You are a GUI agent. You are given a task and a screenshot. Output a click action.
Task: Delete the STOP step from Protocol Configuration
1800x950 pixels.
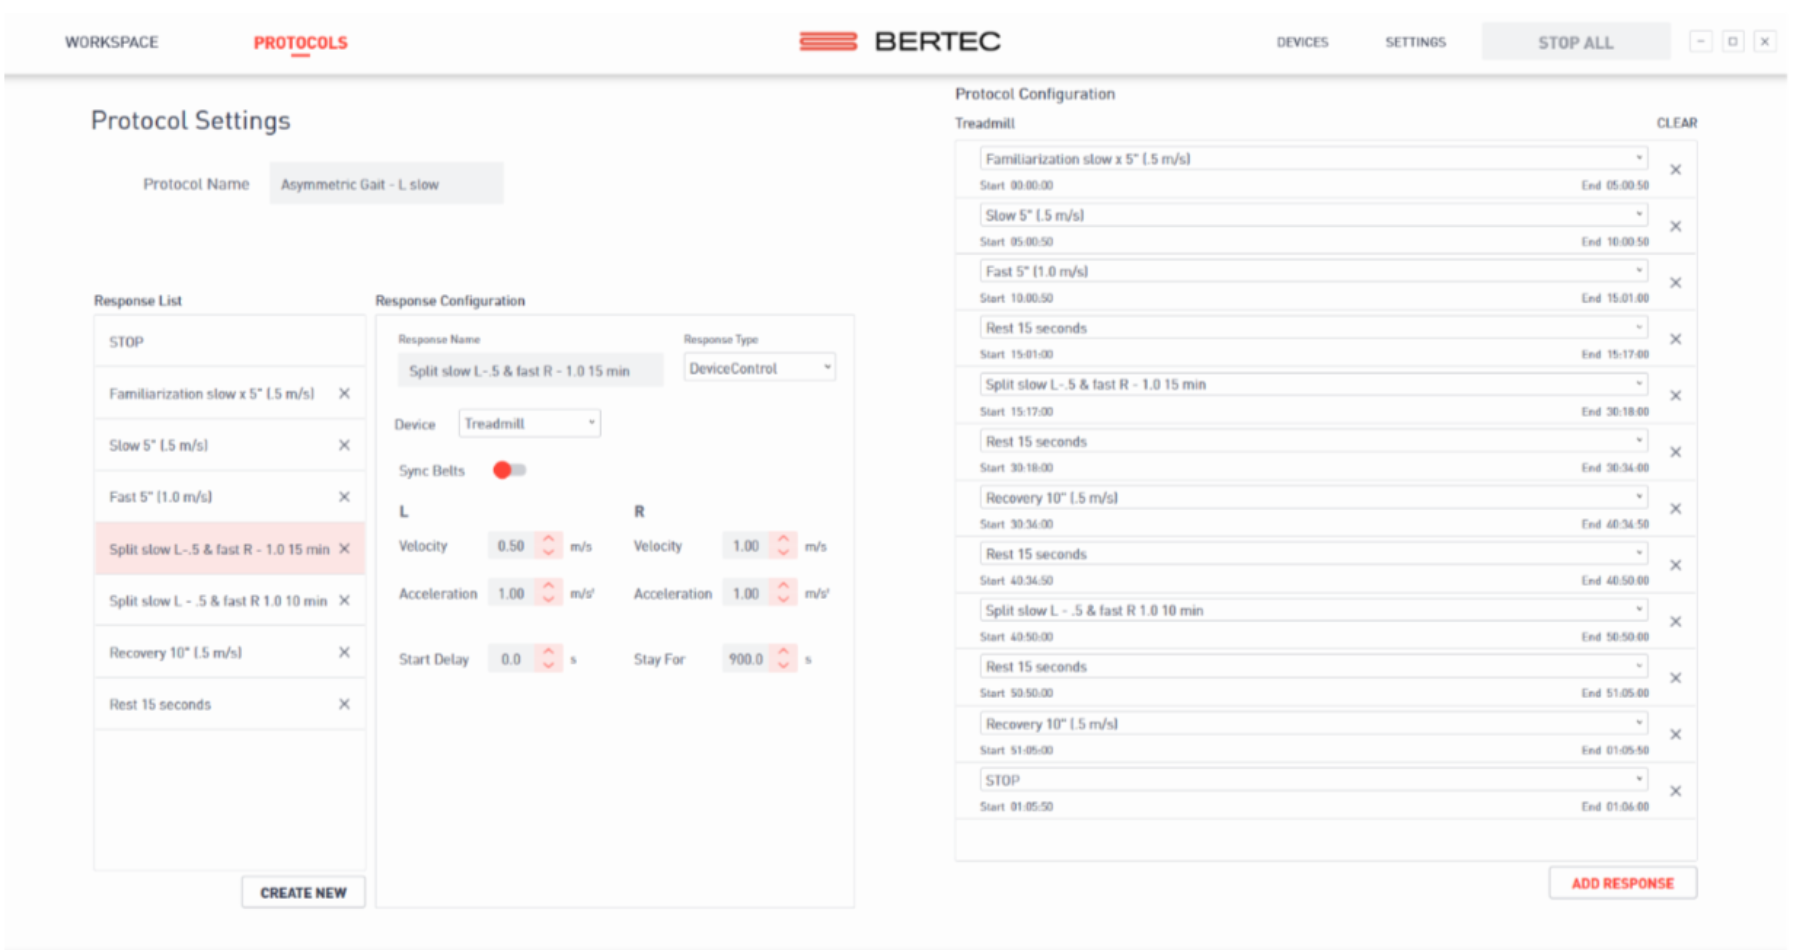click(x=1677, y=791)
